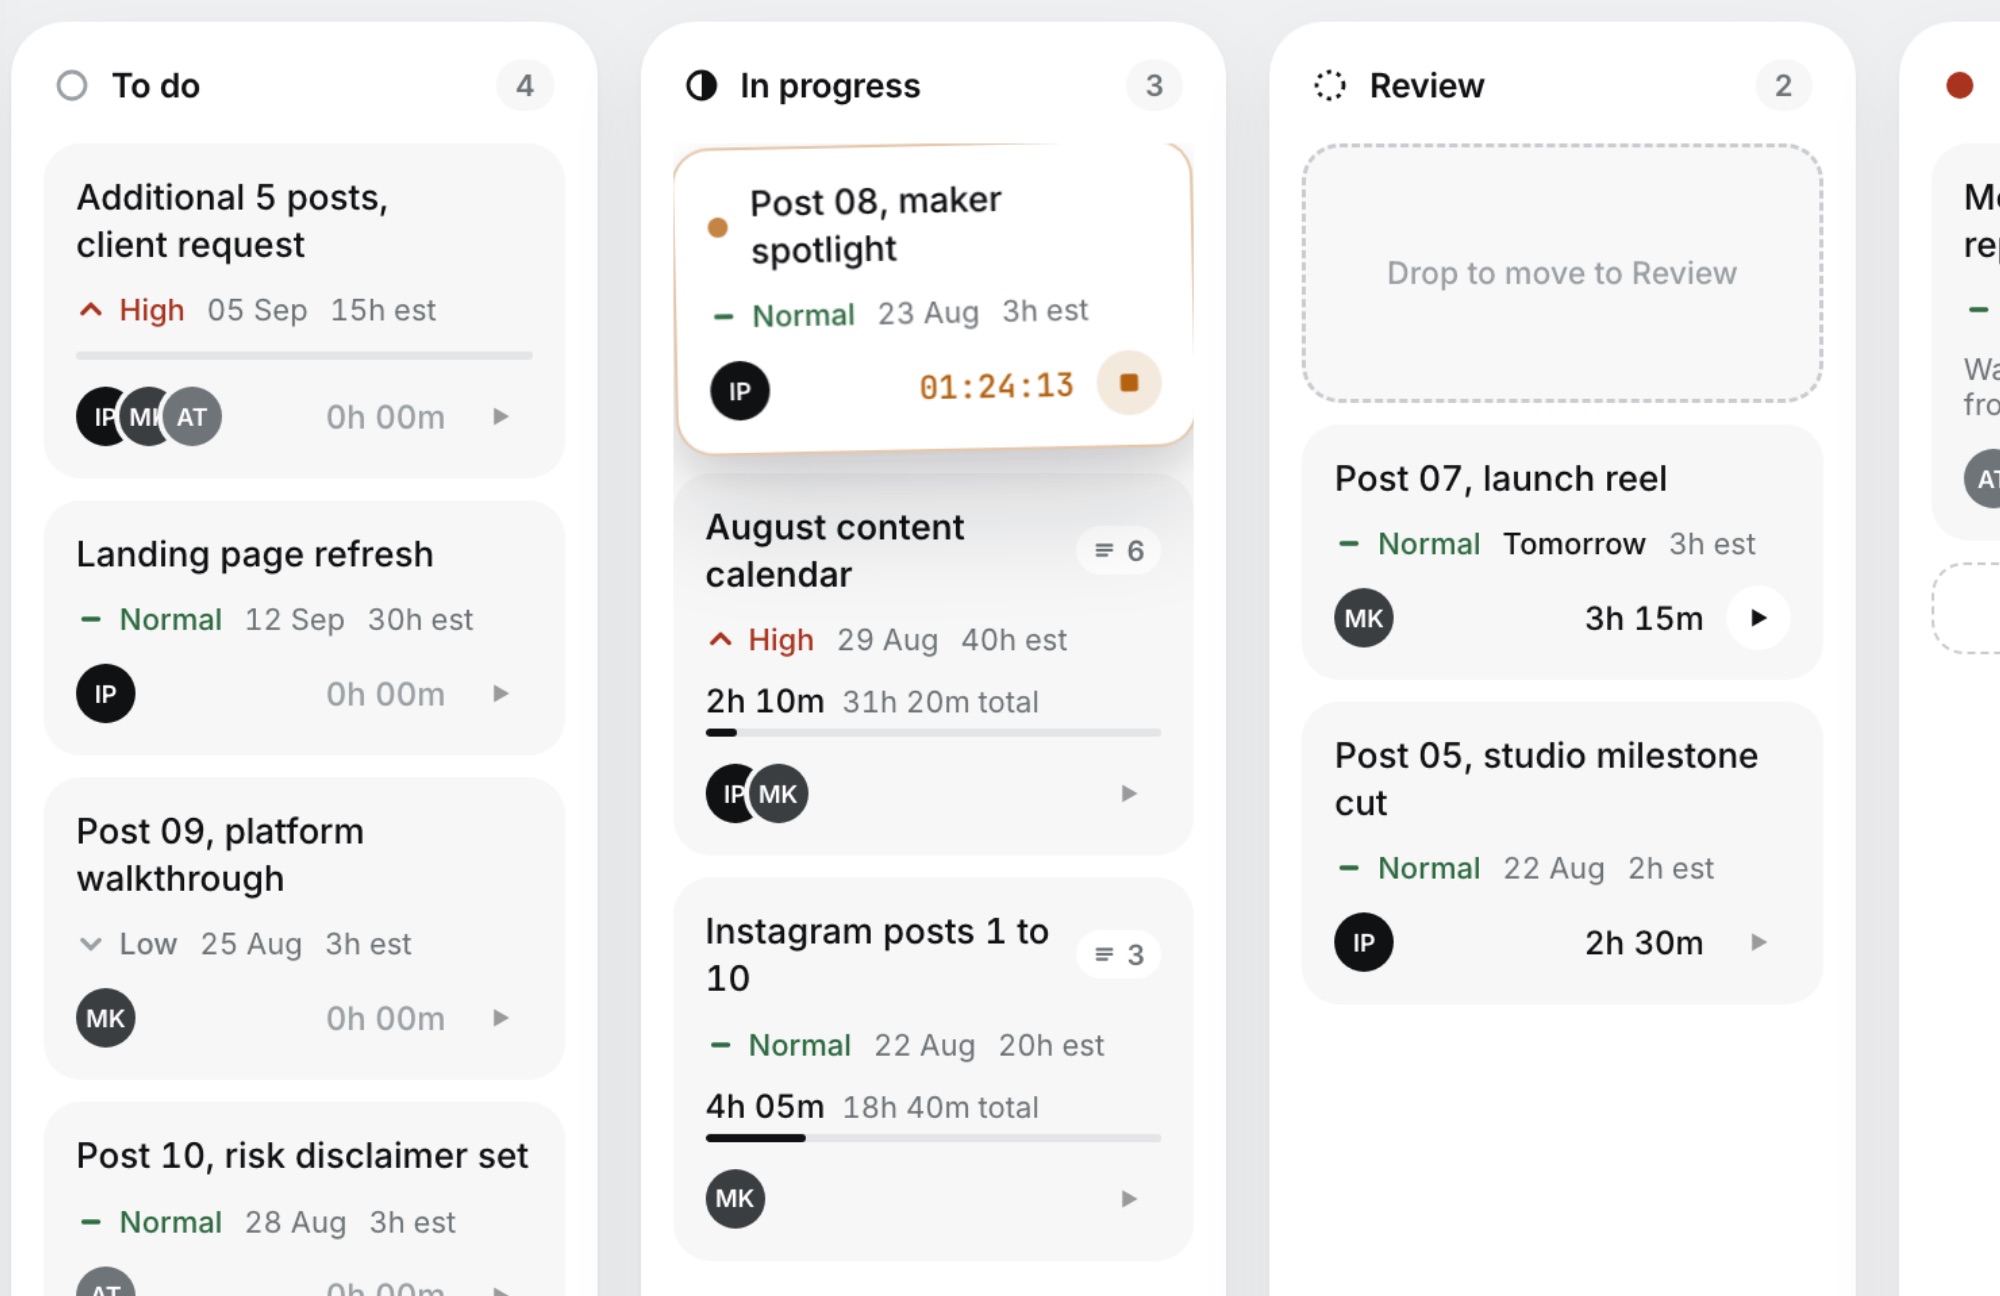Open the Review column header
Viewport: 2000px width, 1296px height.
click(x=1562, y=86)
